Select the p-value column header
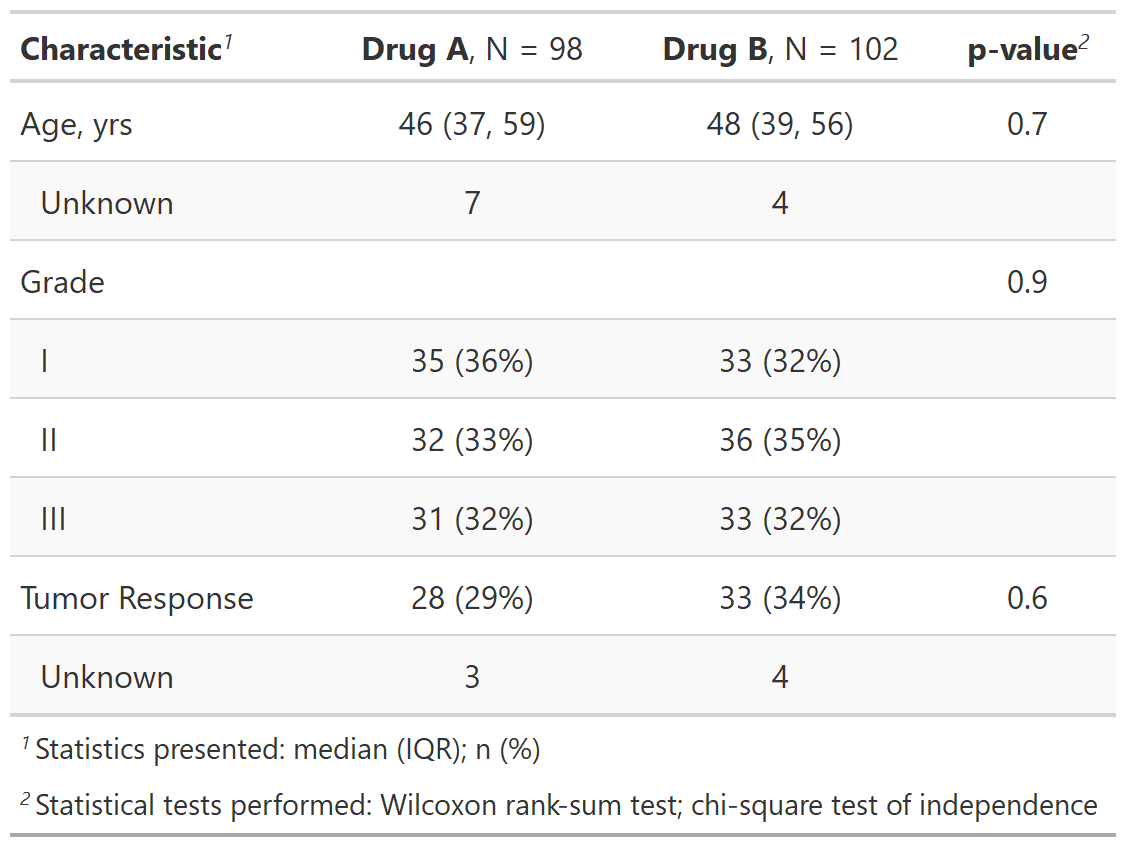The width and height of the screenshot is (1126, 847). coord(1027,50)
